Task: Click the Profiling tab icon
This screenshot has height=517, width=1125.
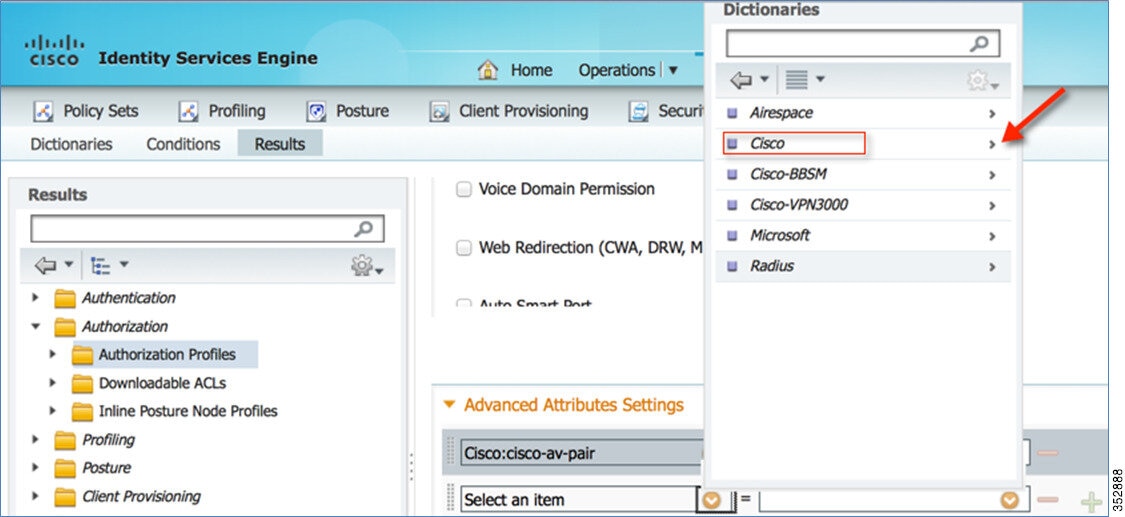Action: (189, 111)
